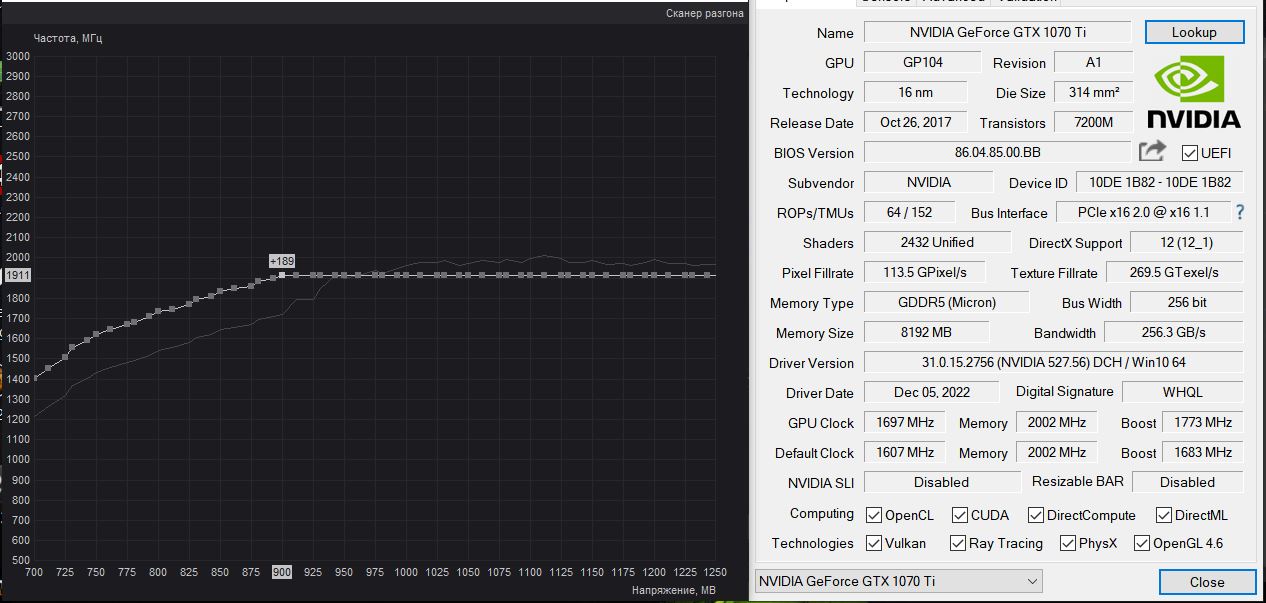Toggle the CUDA checkbox

(960, 515)
